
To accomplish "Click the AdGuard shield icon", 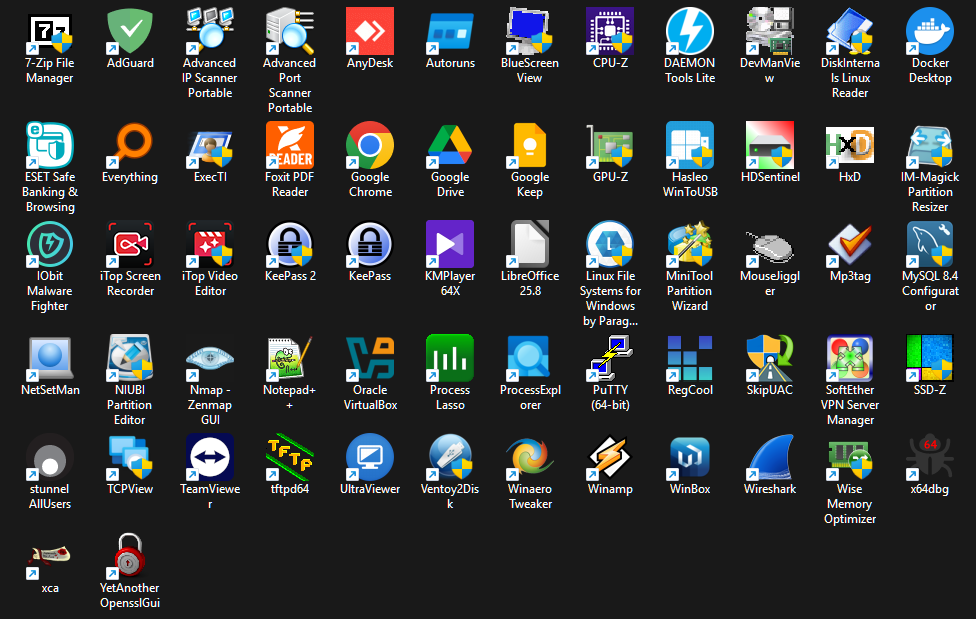I will 130,32.
